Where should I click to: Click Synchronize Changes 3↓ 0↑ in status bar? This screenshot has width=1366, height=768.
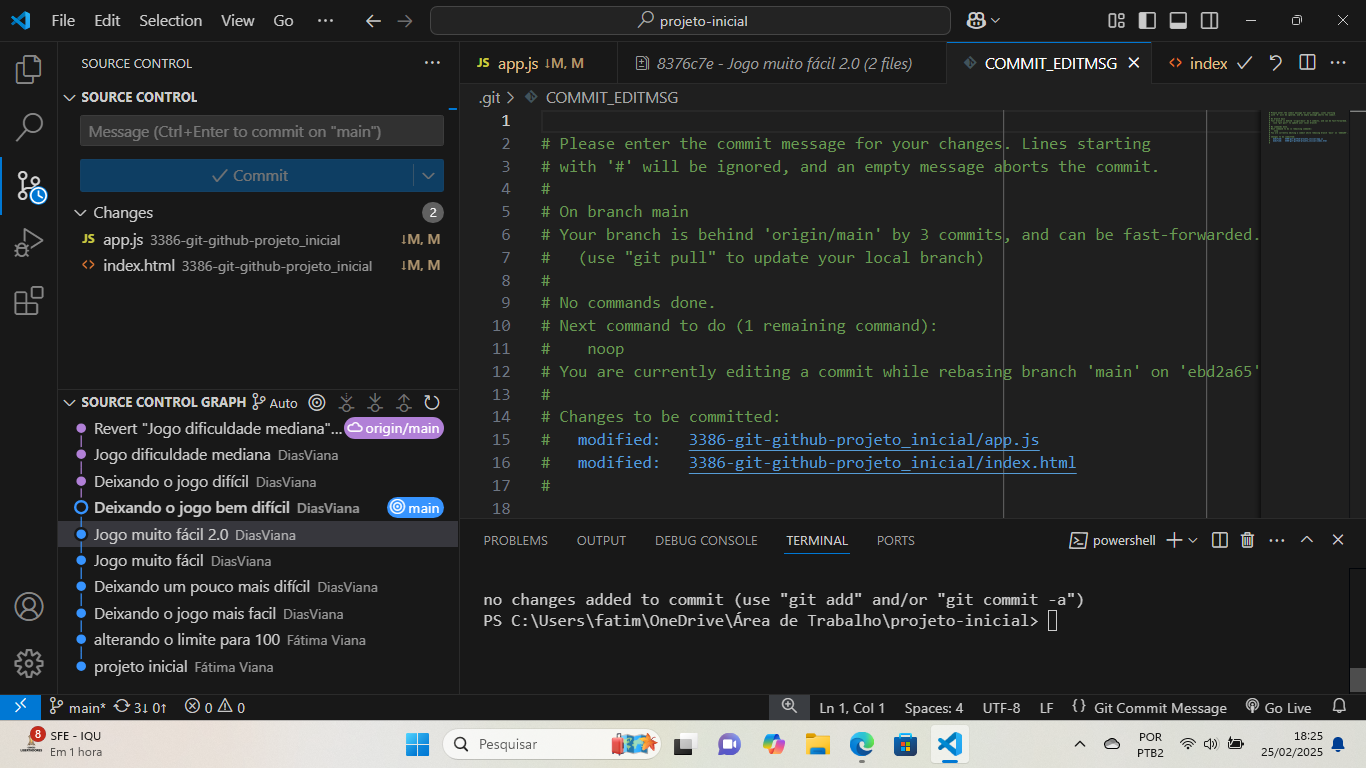[x=140, y=707]
